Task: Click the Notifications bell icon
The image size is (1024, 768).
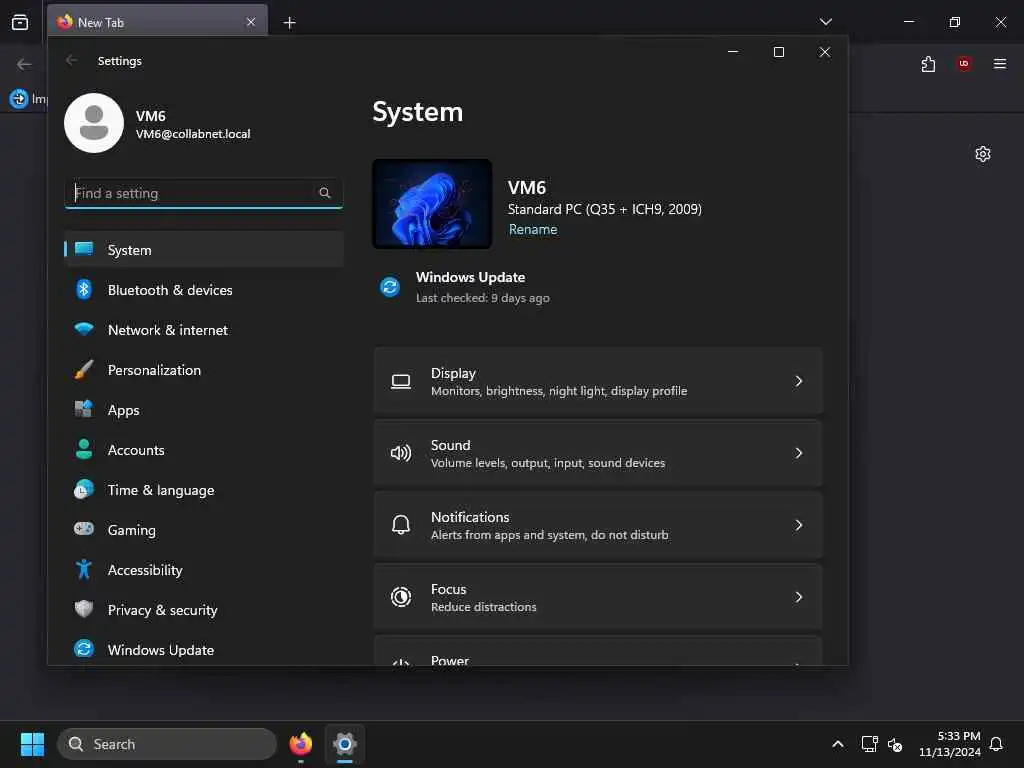Action: point(401,524)
